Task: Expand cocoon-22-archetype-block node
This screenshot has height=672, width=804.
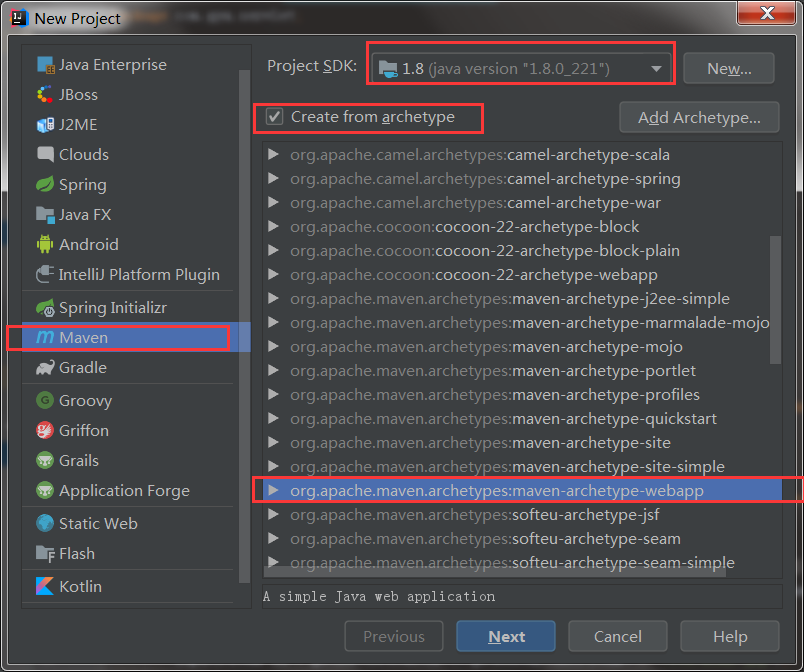Action: (273, 227)
